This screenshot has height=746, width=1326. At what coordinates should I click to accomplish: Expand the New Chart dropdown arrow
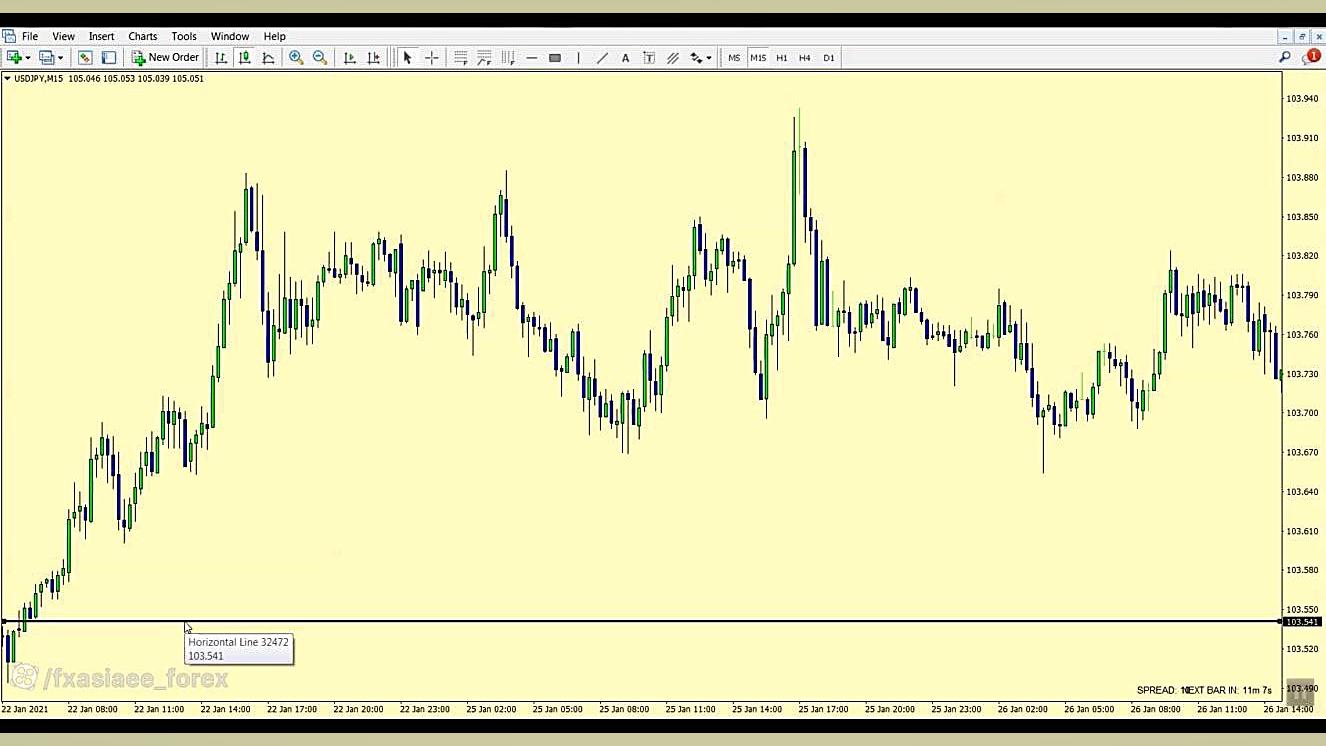28,58
